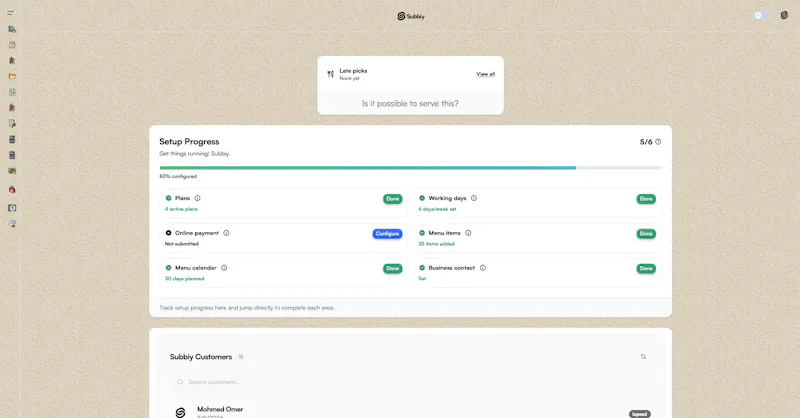Show info for Working days step
800x418 pixels.
(473, 198)
